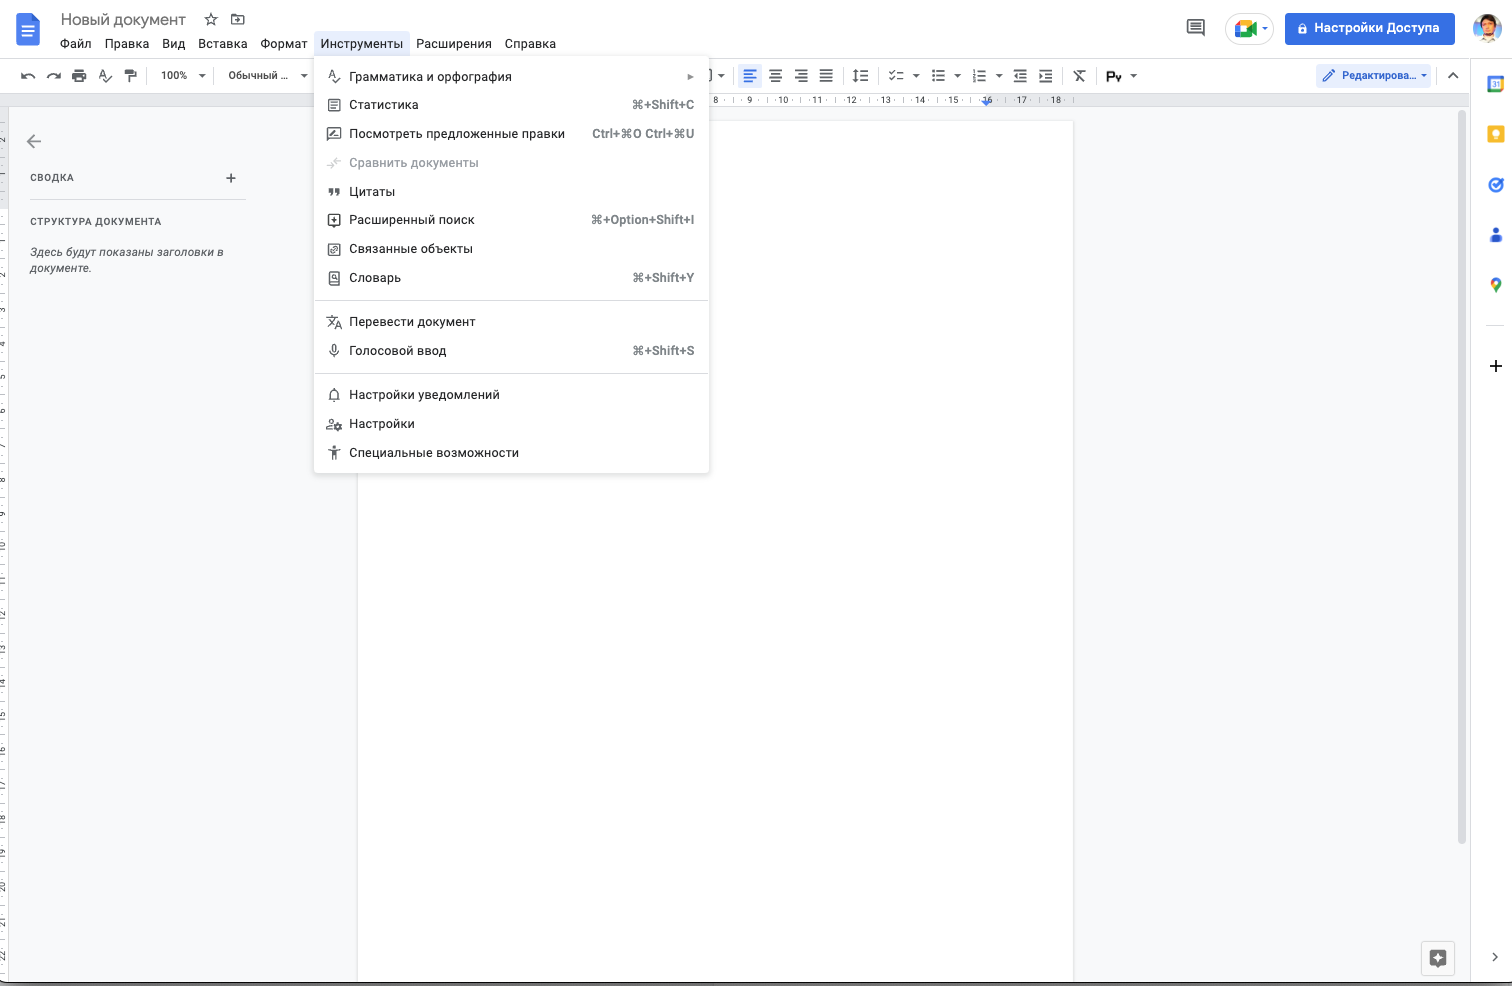Click the redo arrow icon
This screenshot has height=986, width=1512.
pos(54,76)
